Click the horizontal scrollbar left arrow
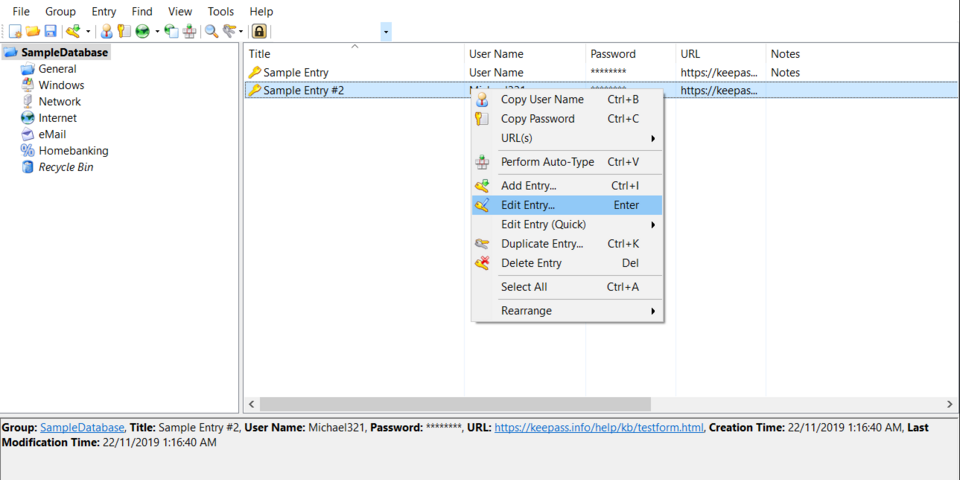The width and height of the screenshot is (960, 480). pos(251,404)
